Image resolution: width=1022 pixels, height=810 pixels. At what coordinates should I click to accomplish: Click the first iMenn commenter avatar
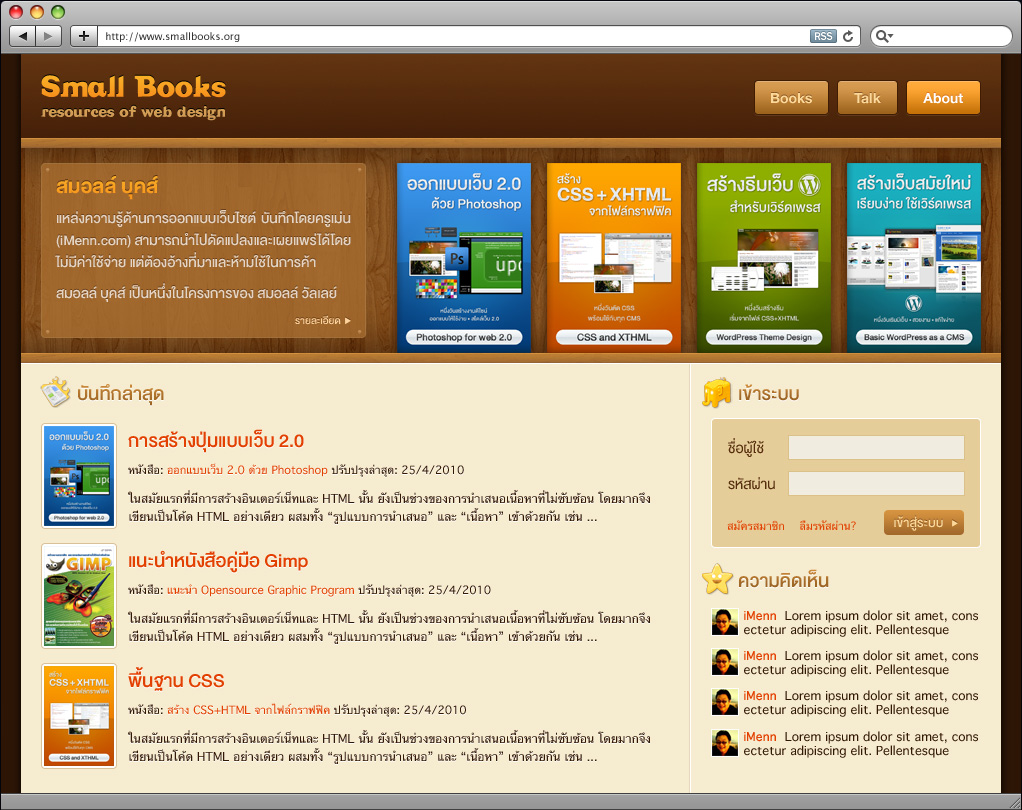[724, 622]
